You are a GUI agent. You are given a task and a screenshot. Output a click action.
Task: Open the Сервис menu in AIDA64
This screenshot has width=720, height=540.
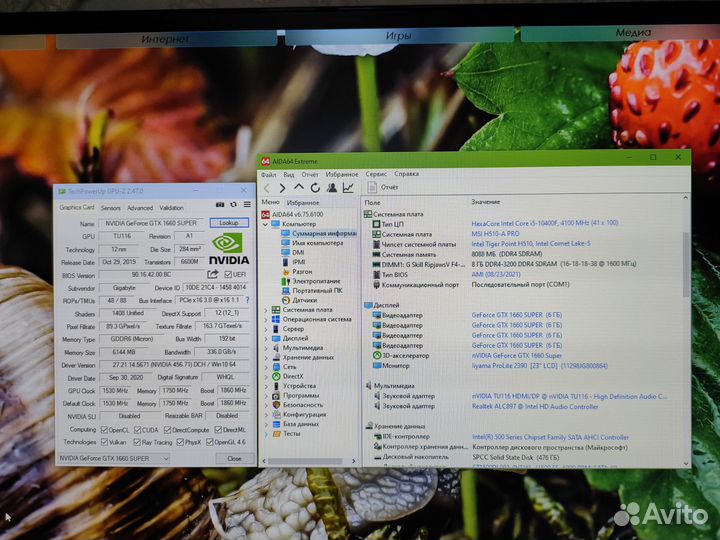coord(376,174)
